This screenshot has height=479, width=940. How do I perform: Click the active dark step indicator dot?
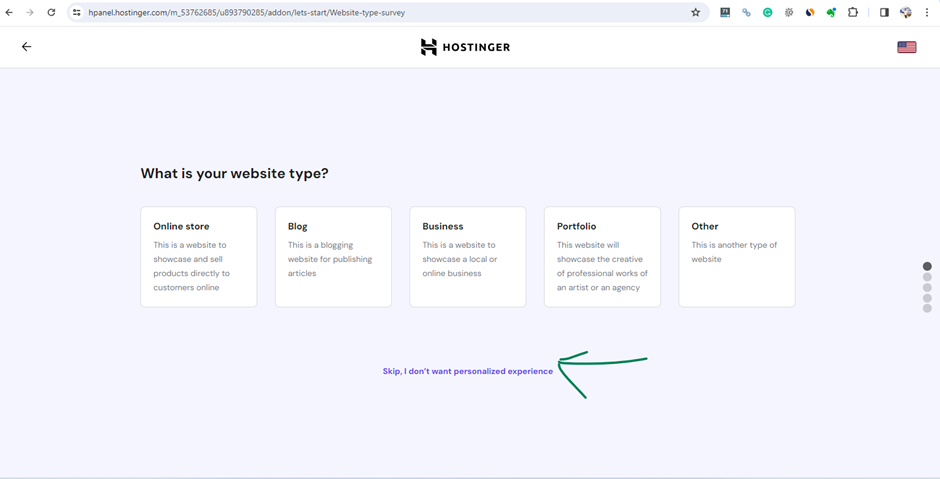(927, 266)
